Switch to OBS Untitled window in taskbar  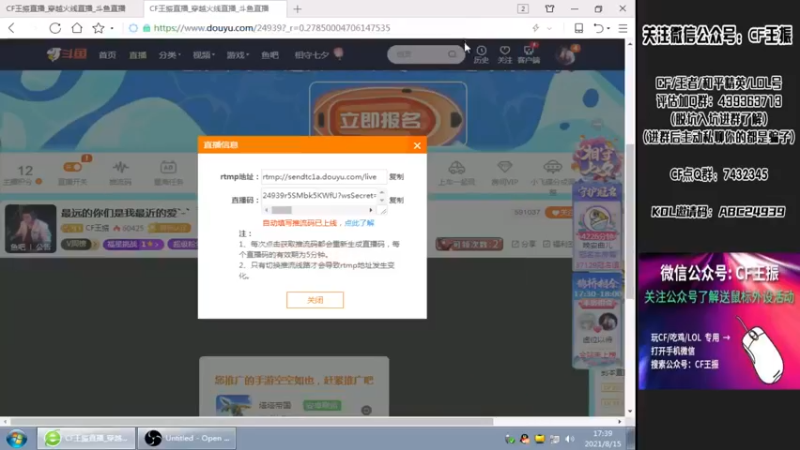(x=187, y=438)
